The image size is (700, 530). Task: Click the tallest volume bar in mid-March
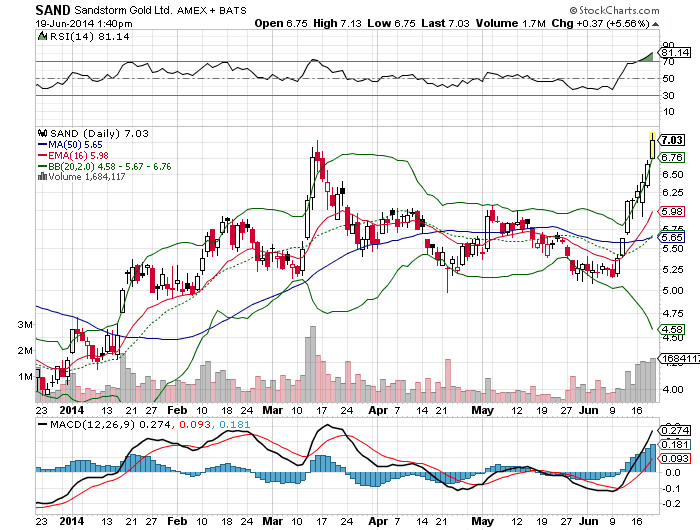312,364
